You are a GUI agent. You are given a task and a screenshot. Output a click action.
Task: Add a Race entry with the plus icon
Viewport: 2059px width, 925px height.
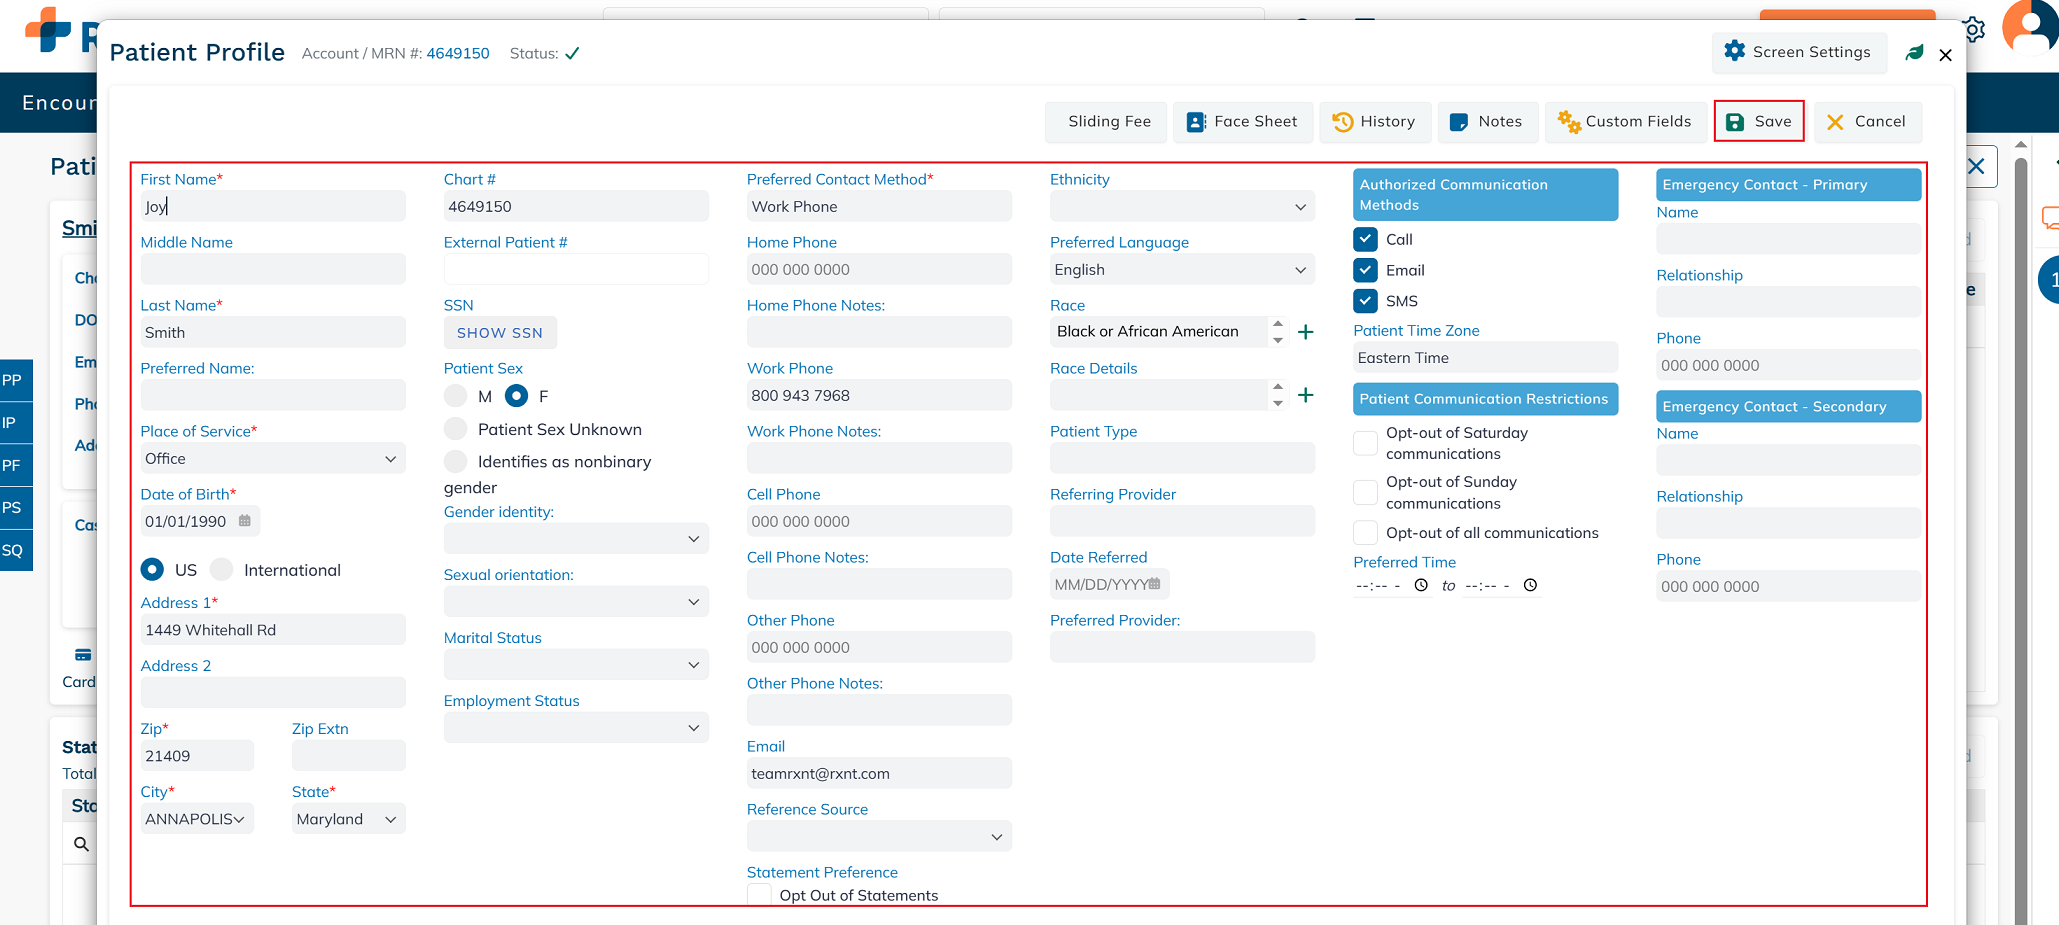click(x=1306, y=332)
